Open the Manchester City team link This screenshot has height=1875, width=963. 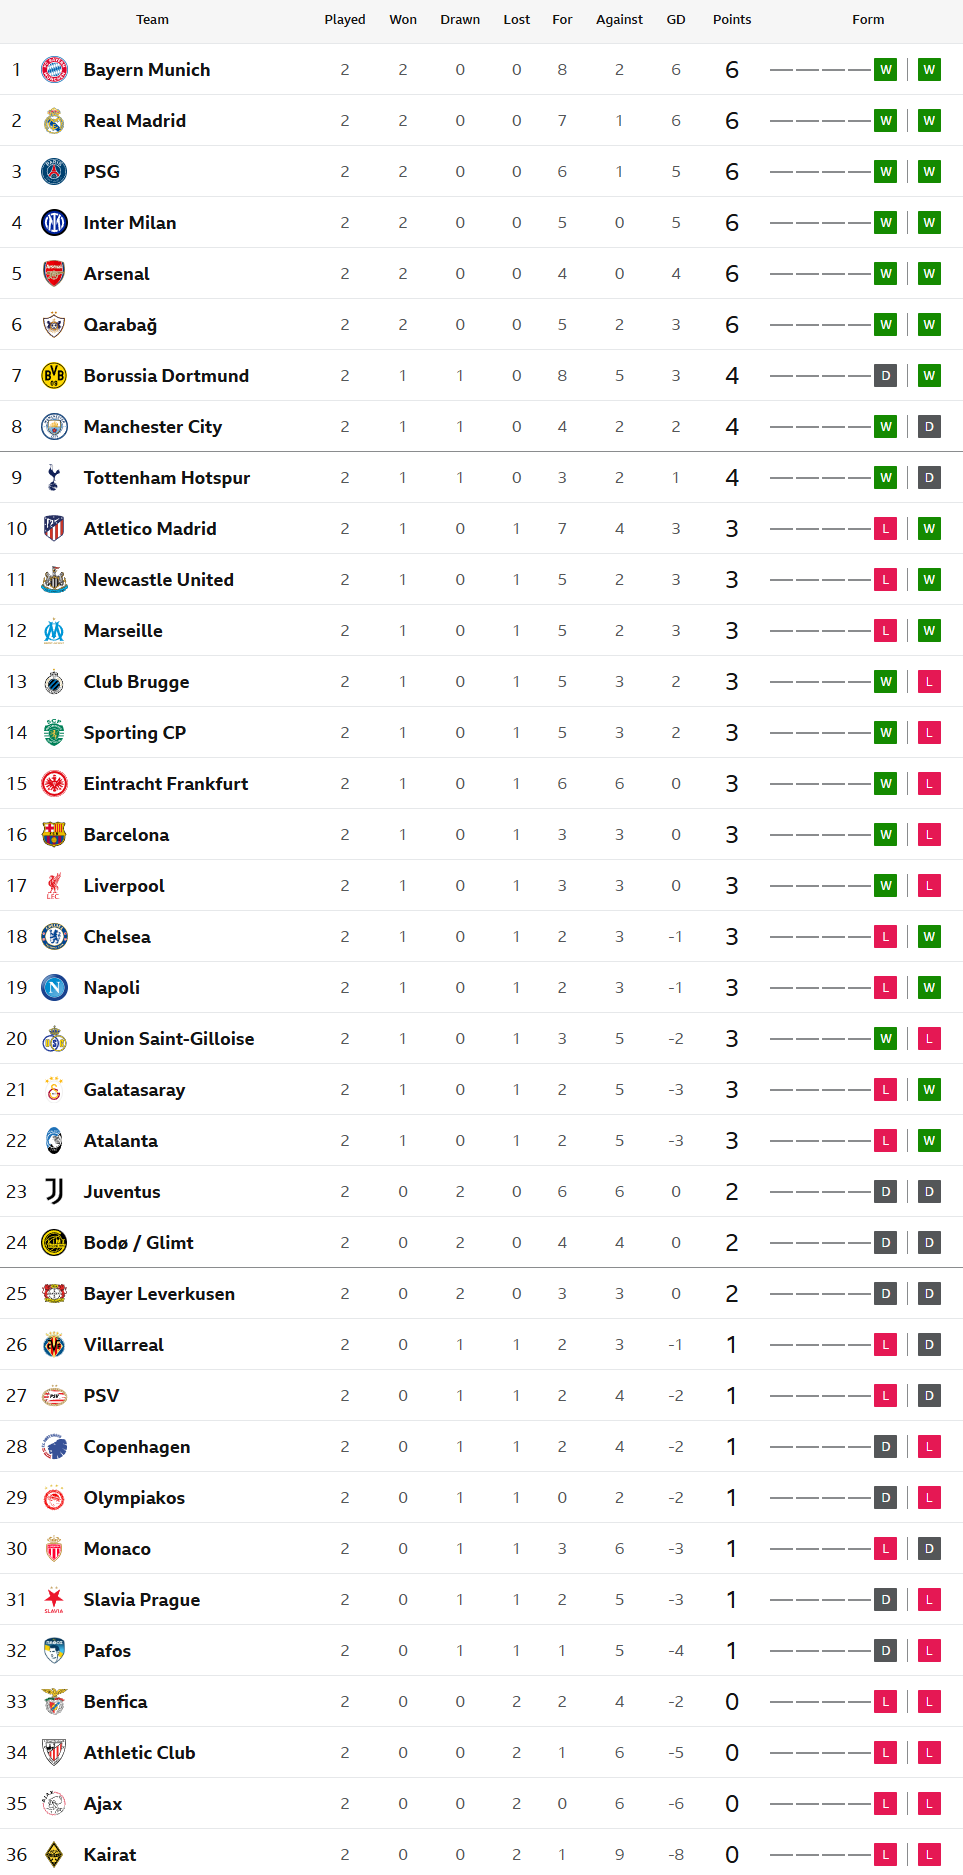coord(152,427)
